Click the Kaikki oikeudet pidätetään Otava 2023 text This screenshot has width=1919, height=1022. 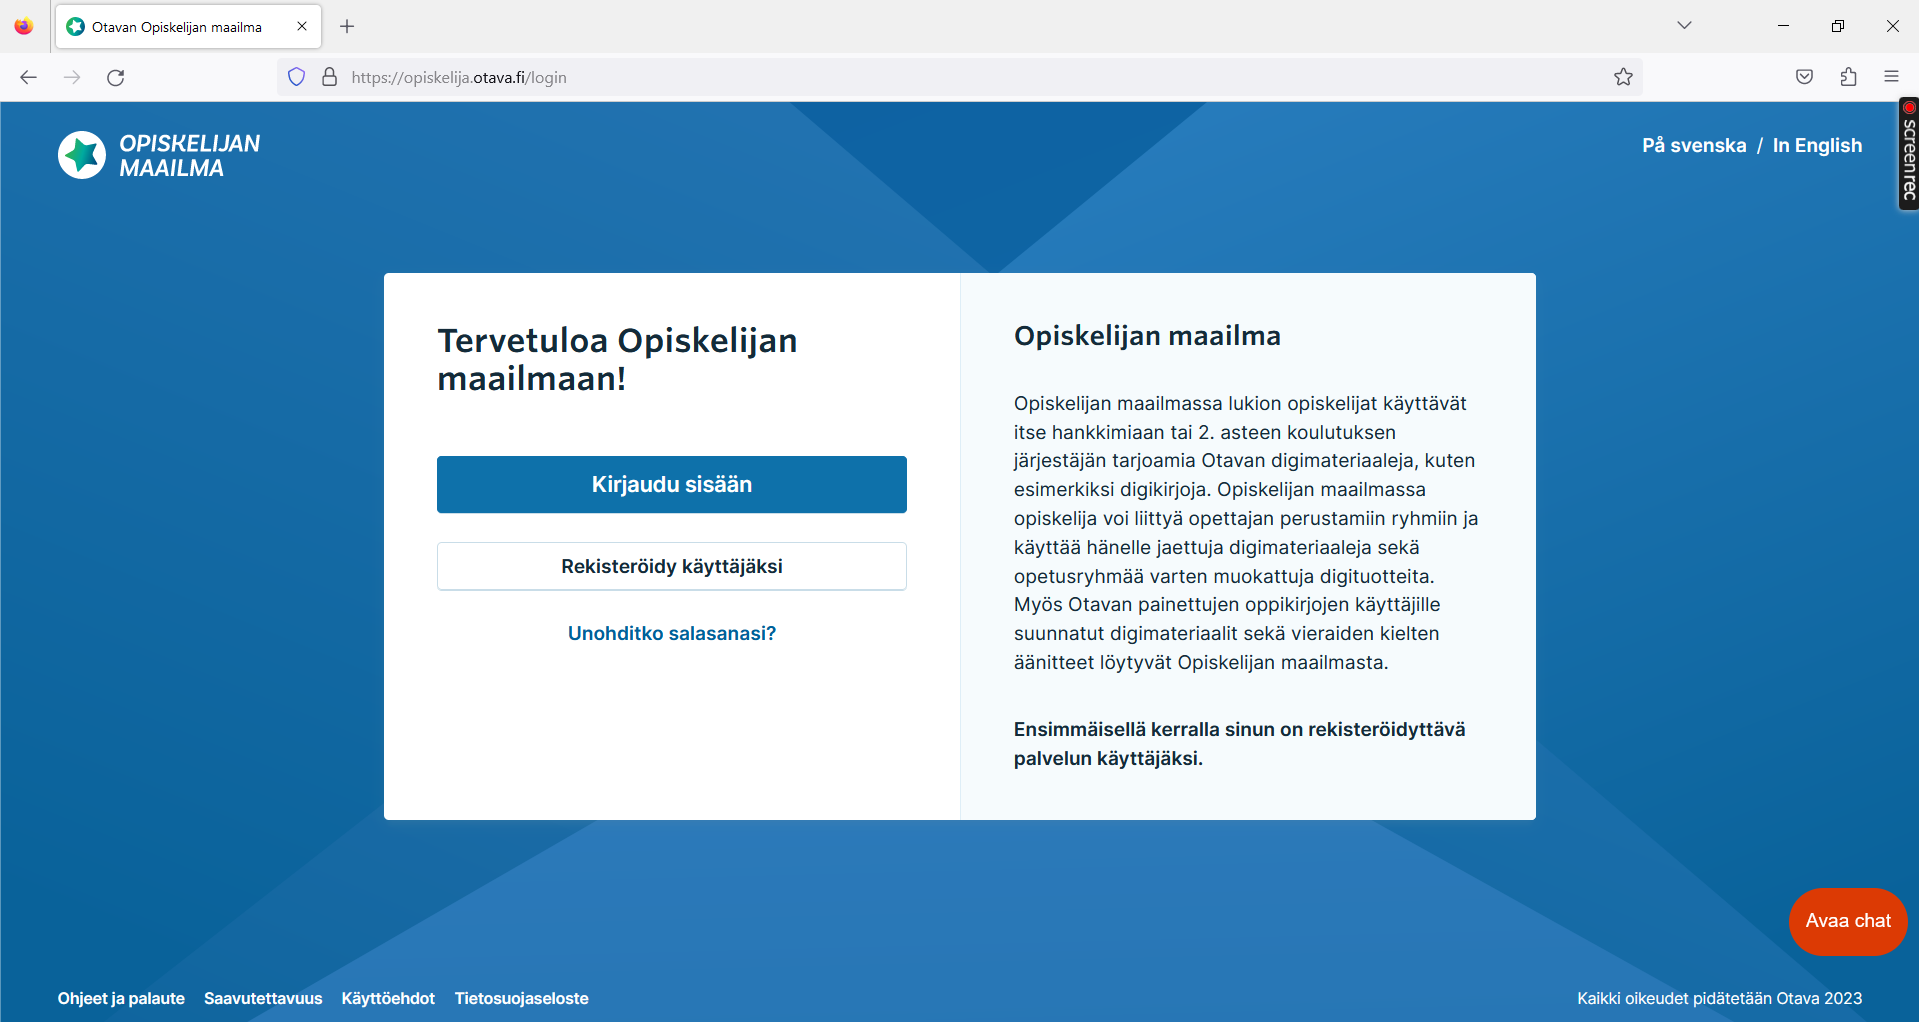(x=1720, y=998)
